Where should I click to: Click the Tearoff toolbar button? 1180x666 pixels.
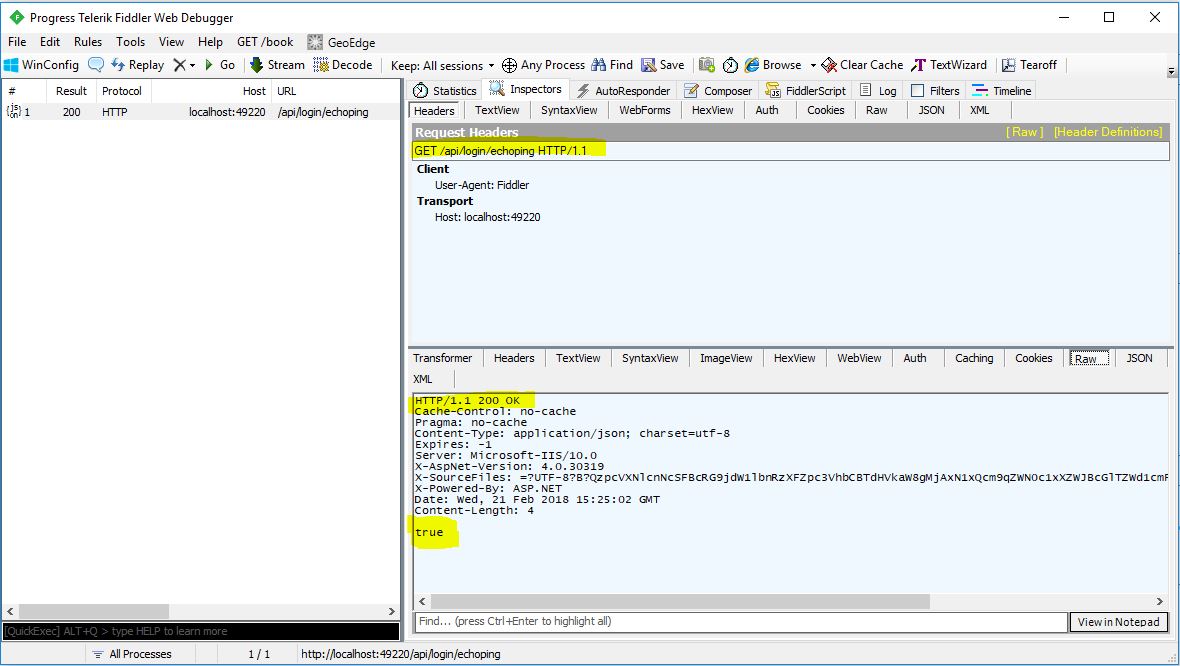[1029, 65]
